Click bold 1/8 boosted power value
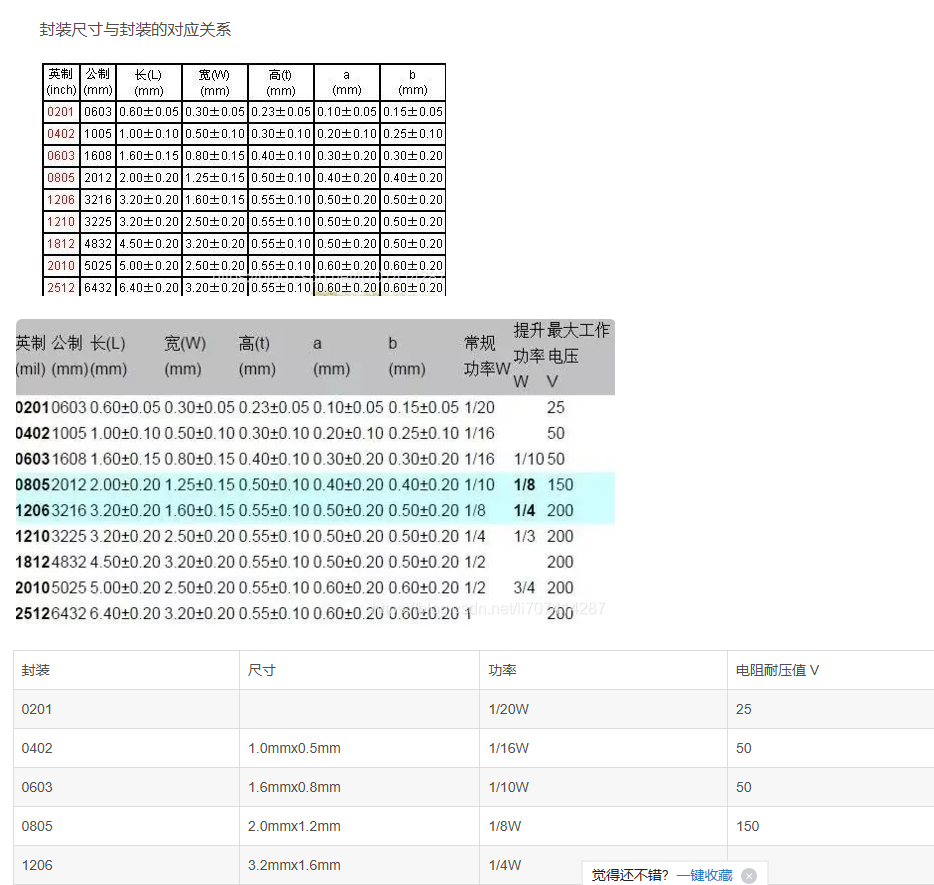Screen dimensions: 934x885 coord(524,485)
